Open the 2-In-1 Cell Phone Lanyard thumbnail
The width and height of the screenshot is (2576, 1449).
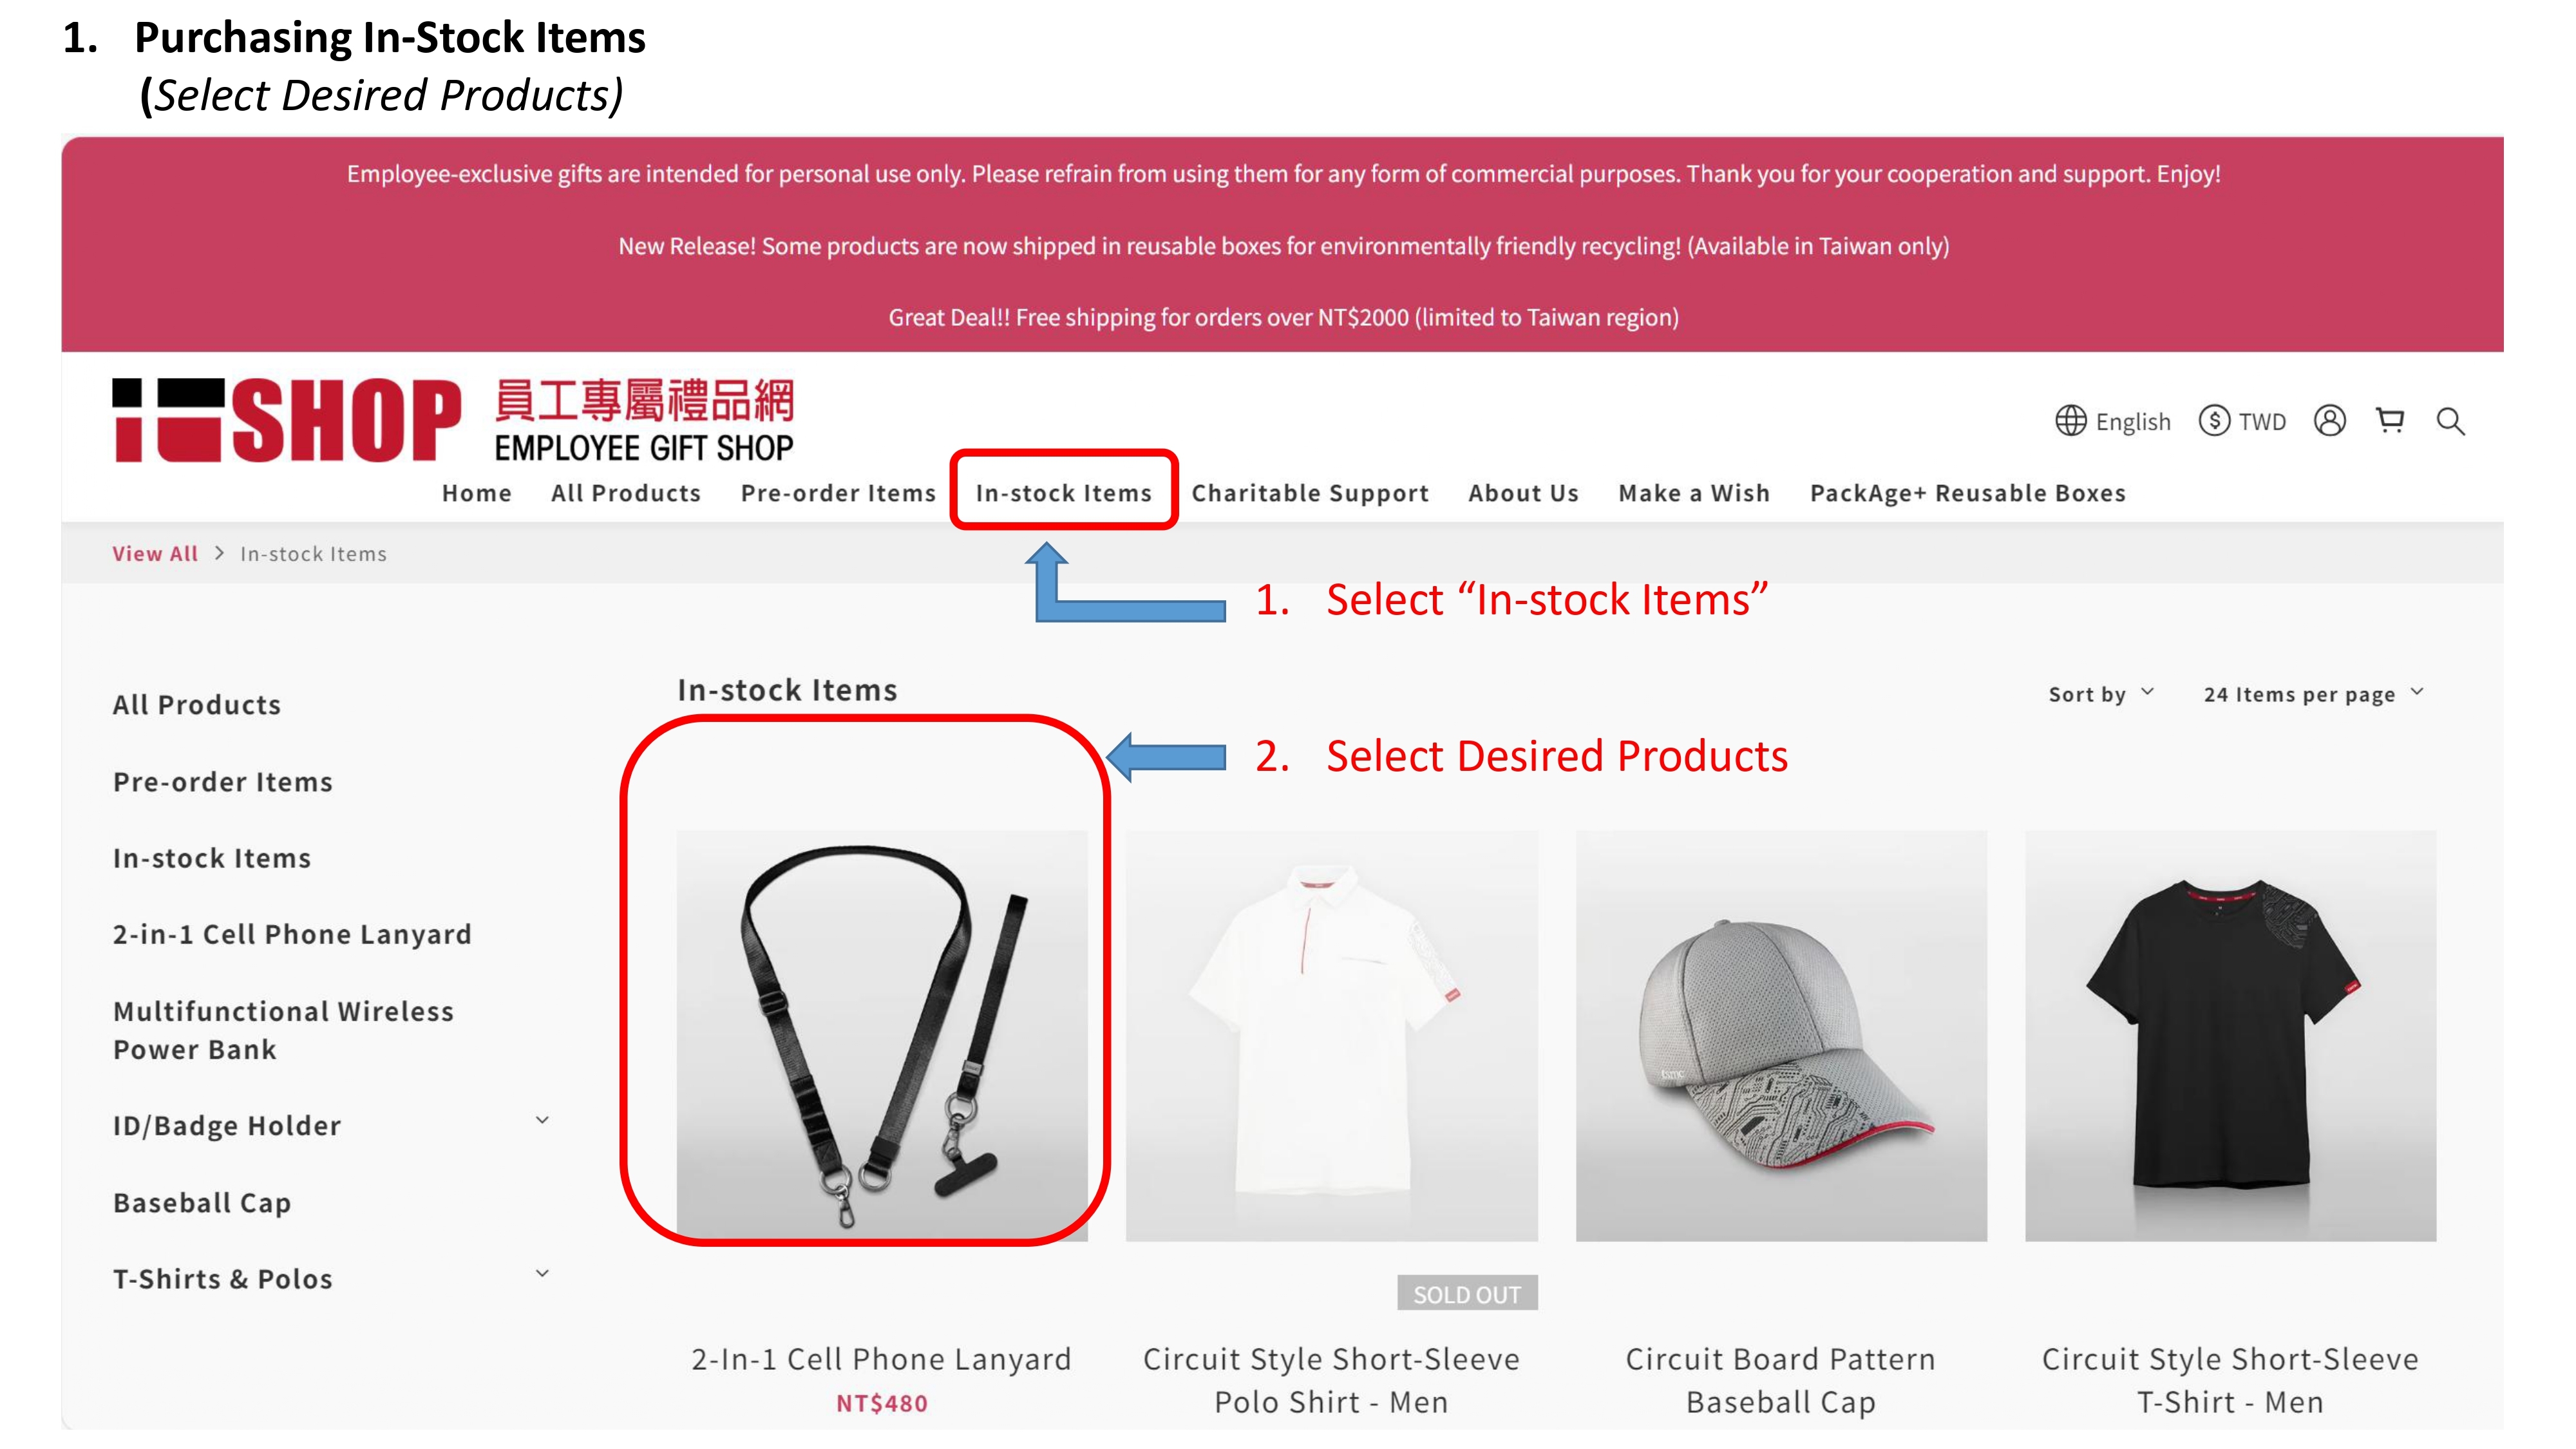point(882,1035)
